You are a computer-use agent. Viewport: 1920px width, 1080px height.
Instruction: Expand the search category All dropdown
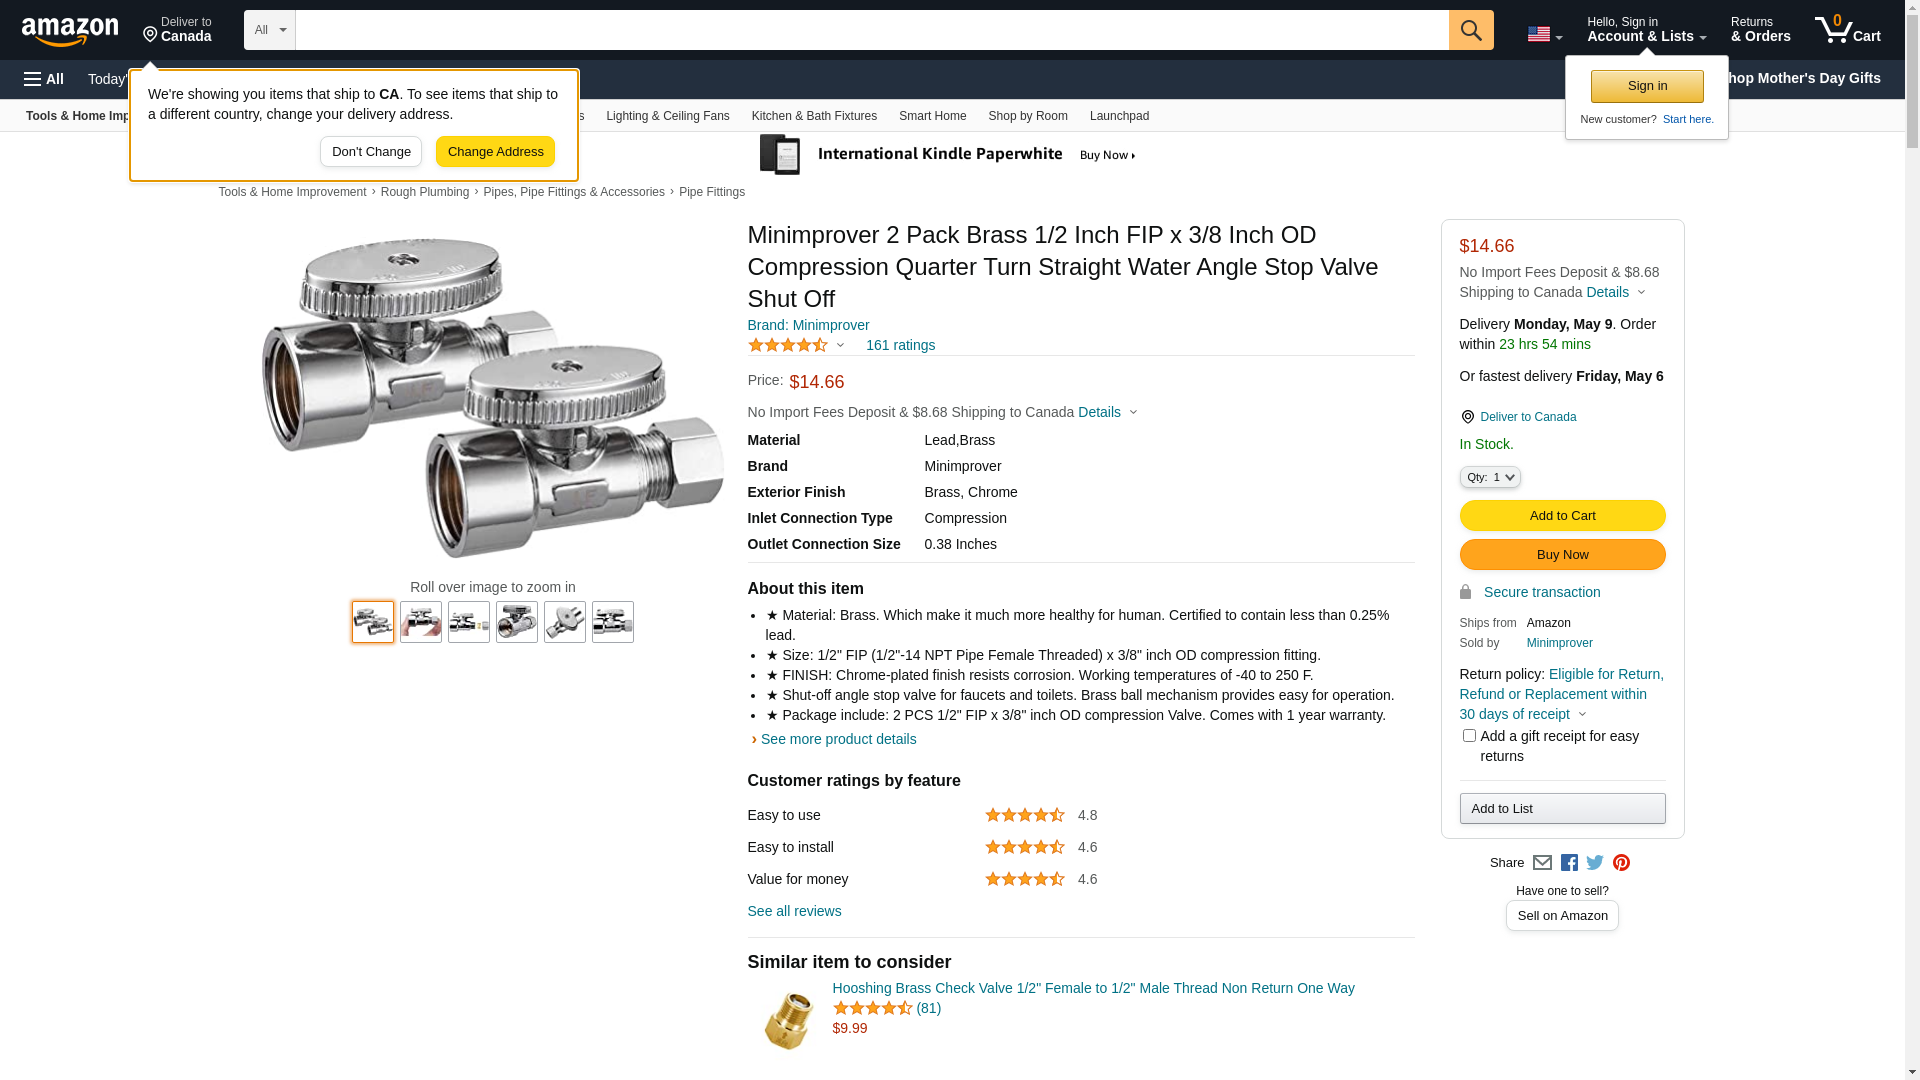(269, 30)
